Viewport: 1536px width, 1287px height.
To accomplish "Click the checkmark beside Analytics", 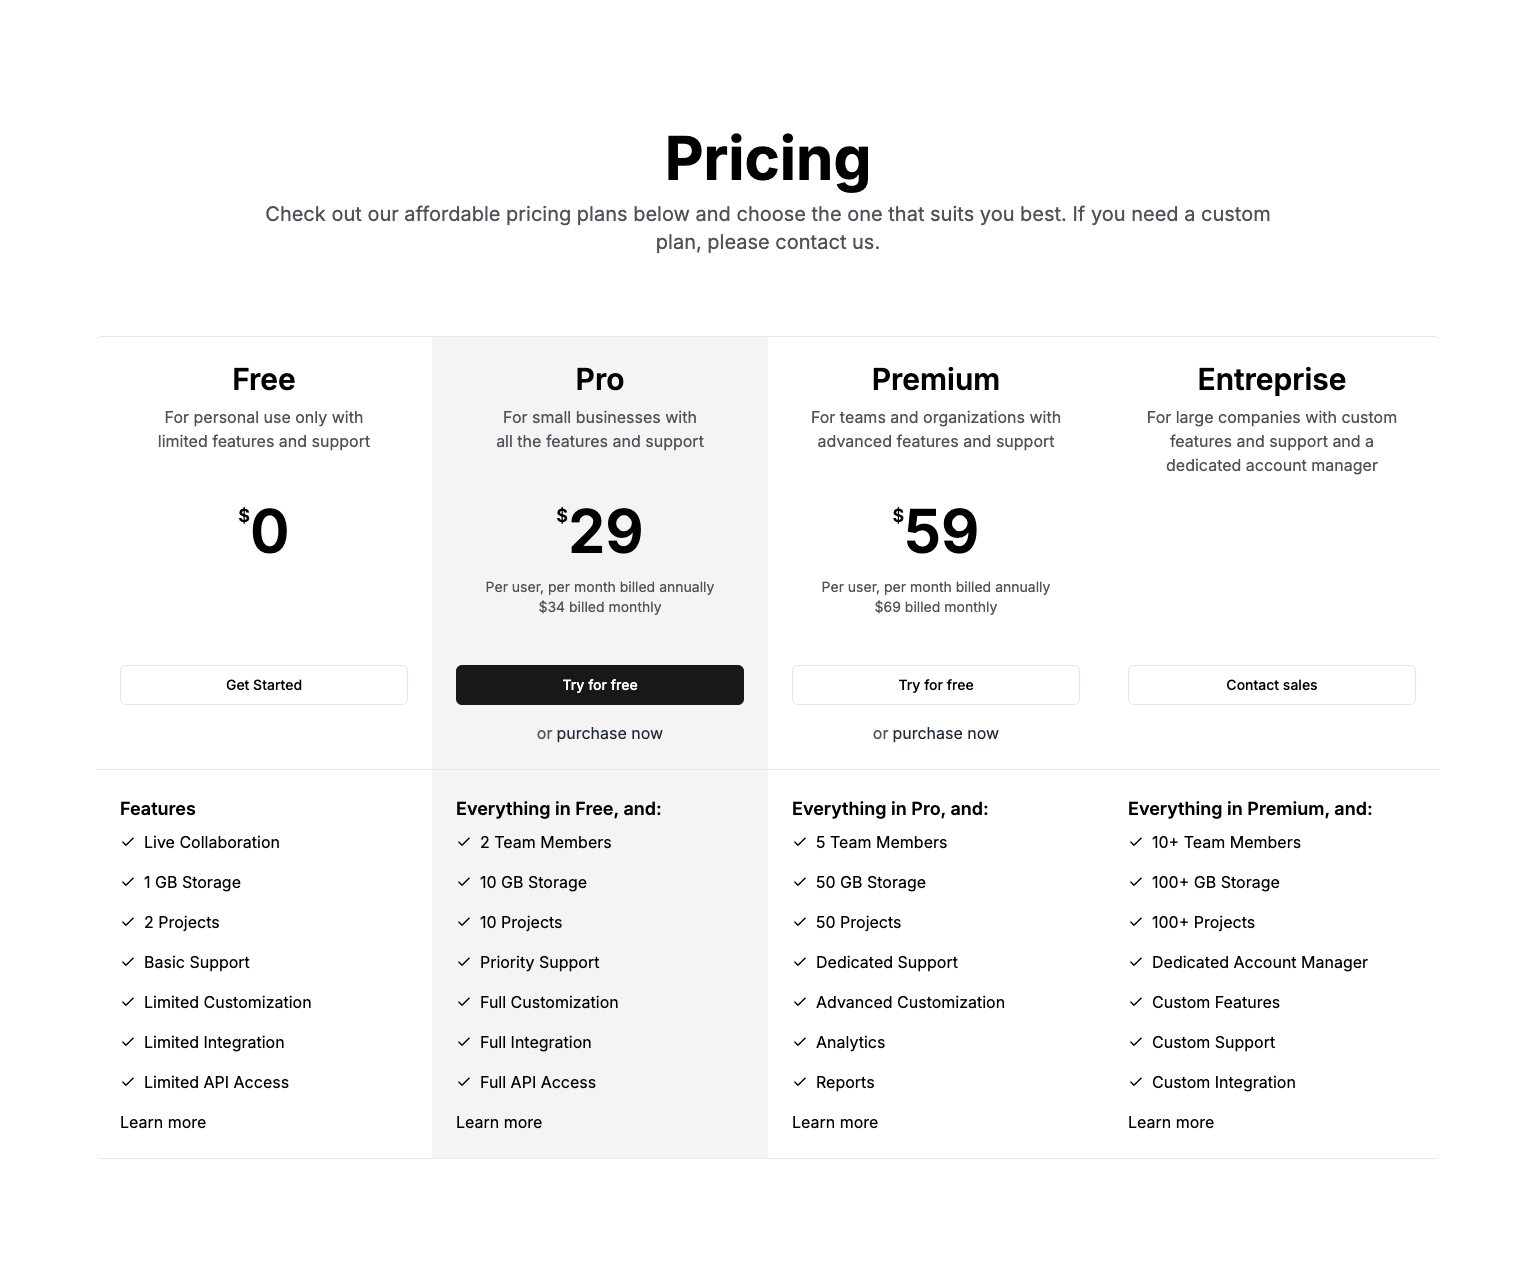I will 800,1042.
